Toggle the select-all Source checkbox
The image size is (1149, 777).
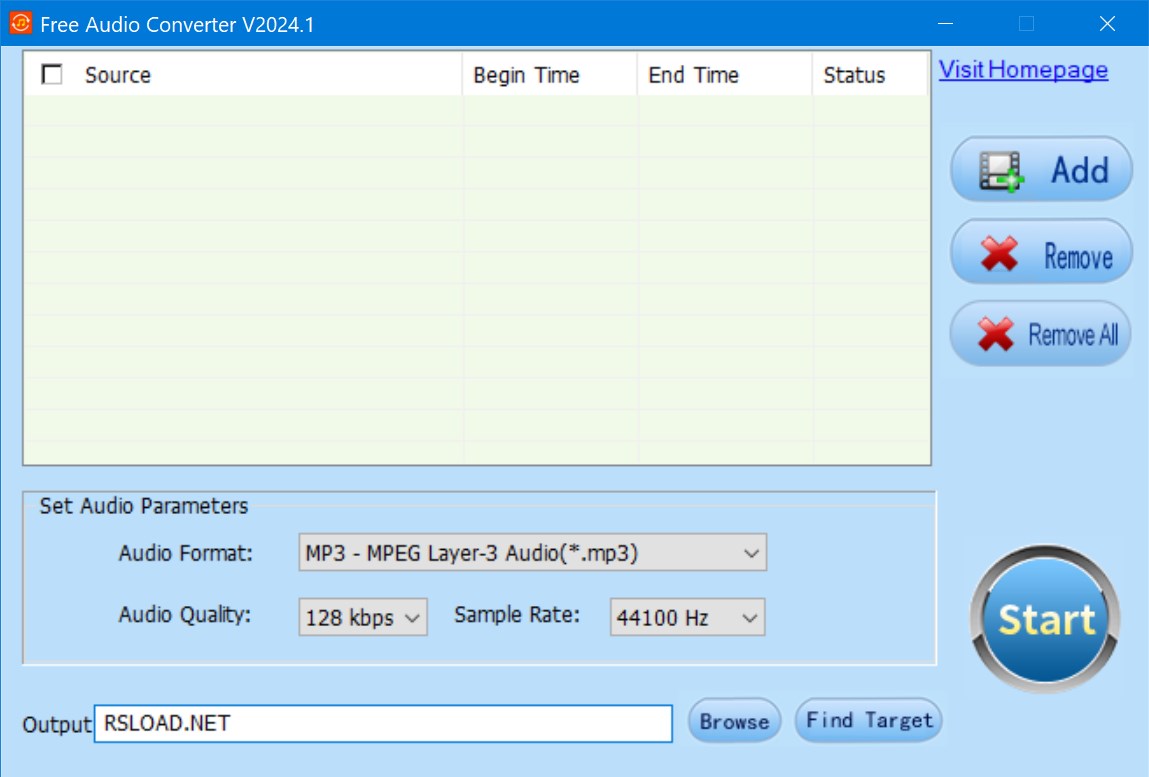[x=52, y=75]
